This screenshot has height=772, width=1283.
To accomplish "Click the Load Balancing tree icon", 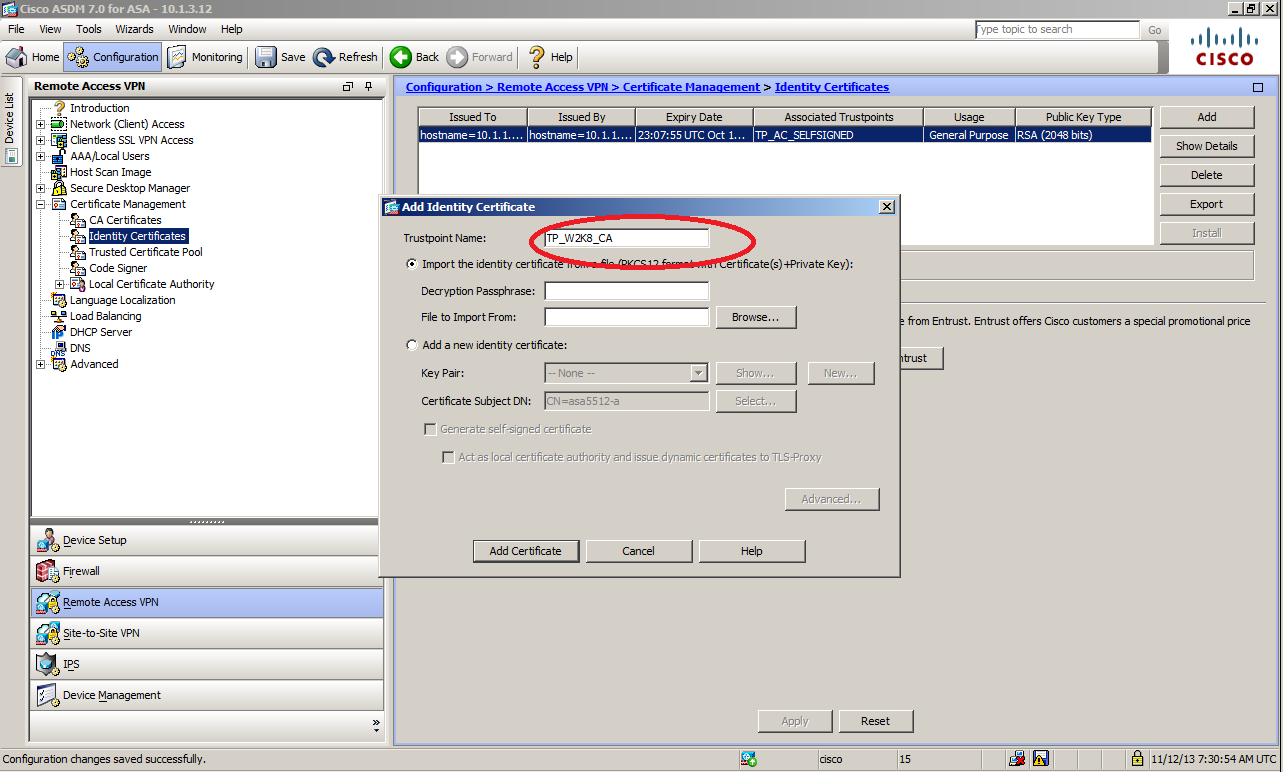I will [x=59, y=316].
